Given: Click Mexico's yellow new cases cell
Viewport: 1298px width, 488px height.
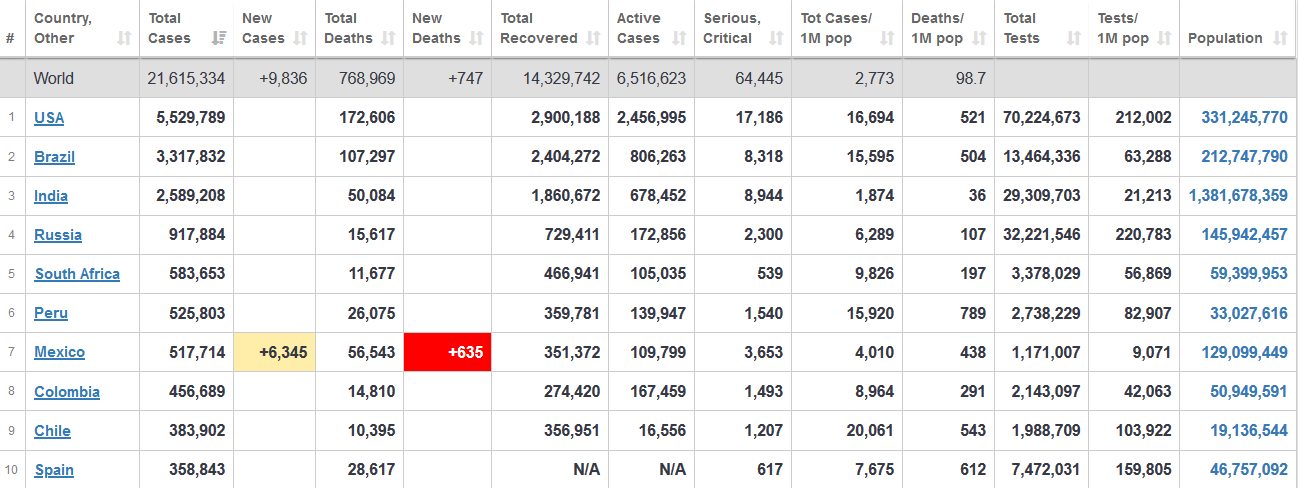Looking at the screenshot, I should [x=274, y=352].
